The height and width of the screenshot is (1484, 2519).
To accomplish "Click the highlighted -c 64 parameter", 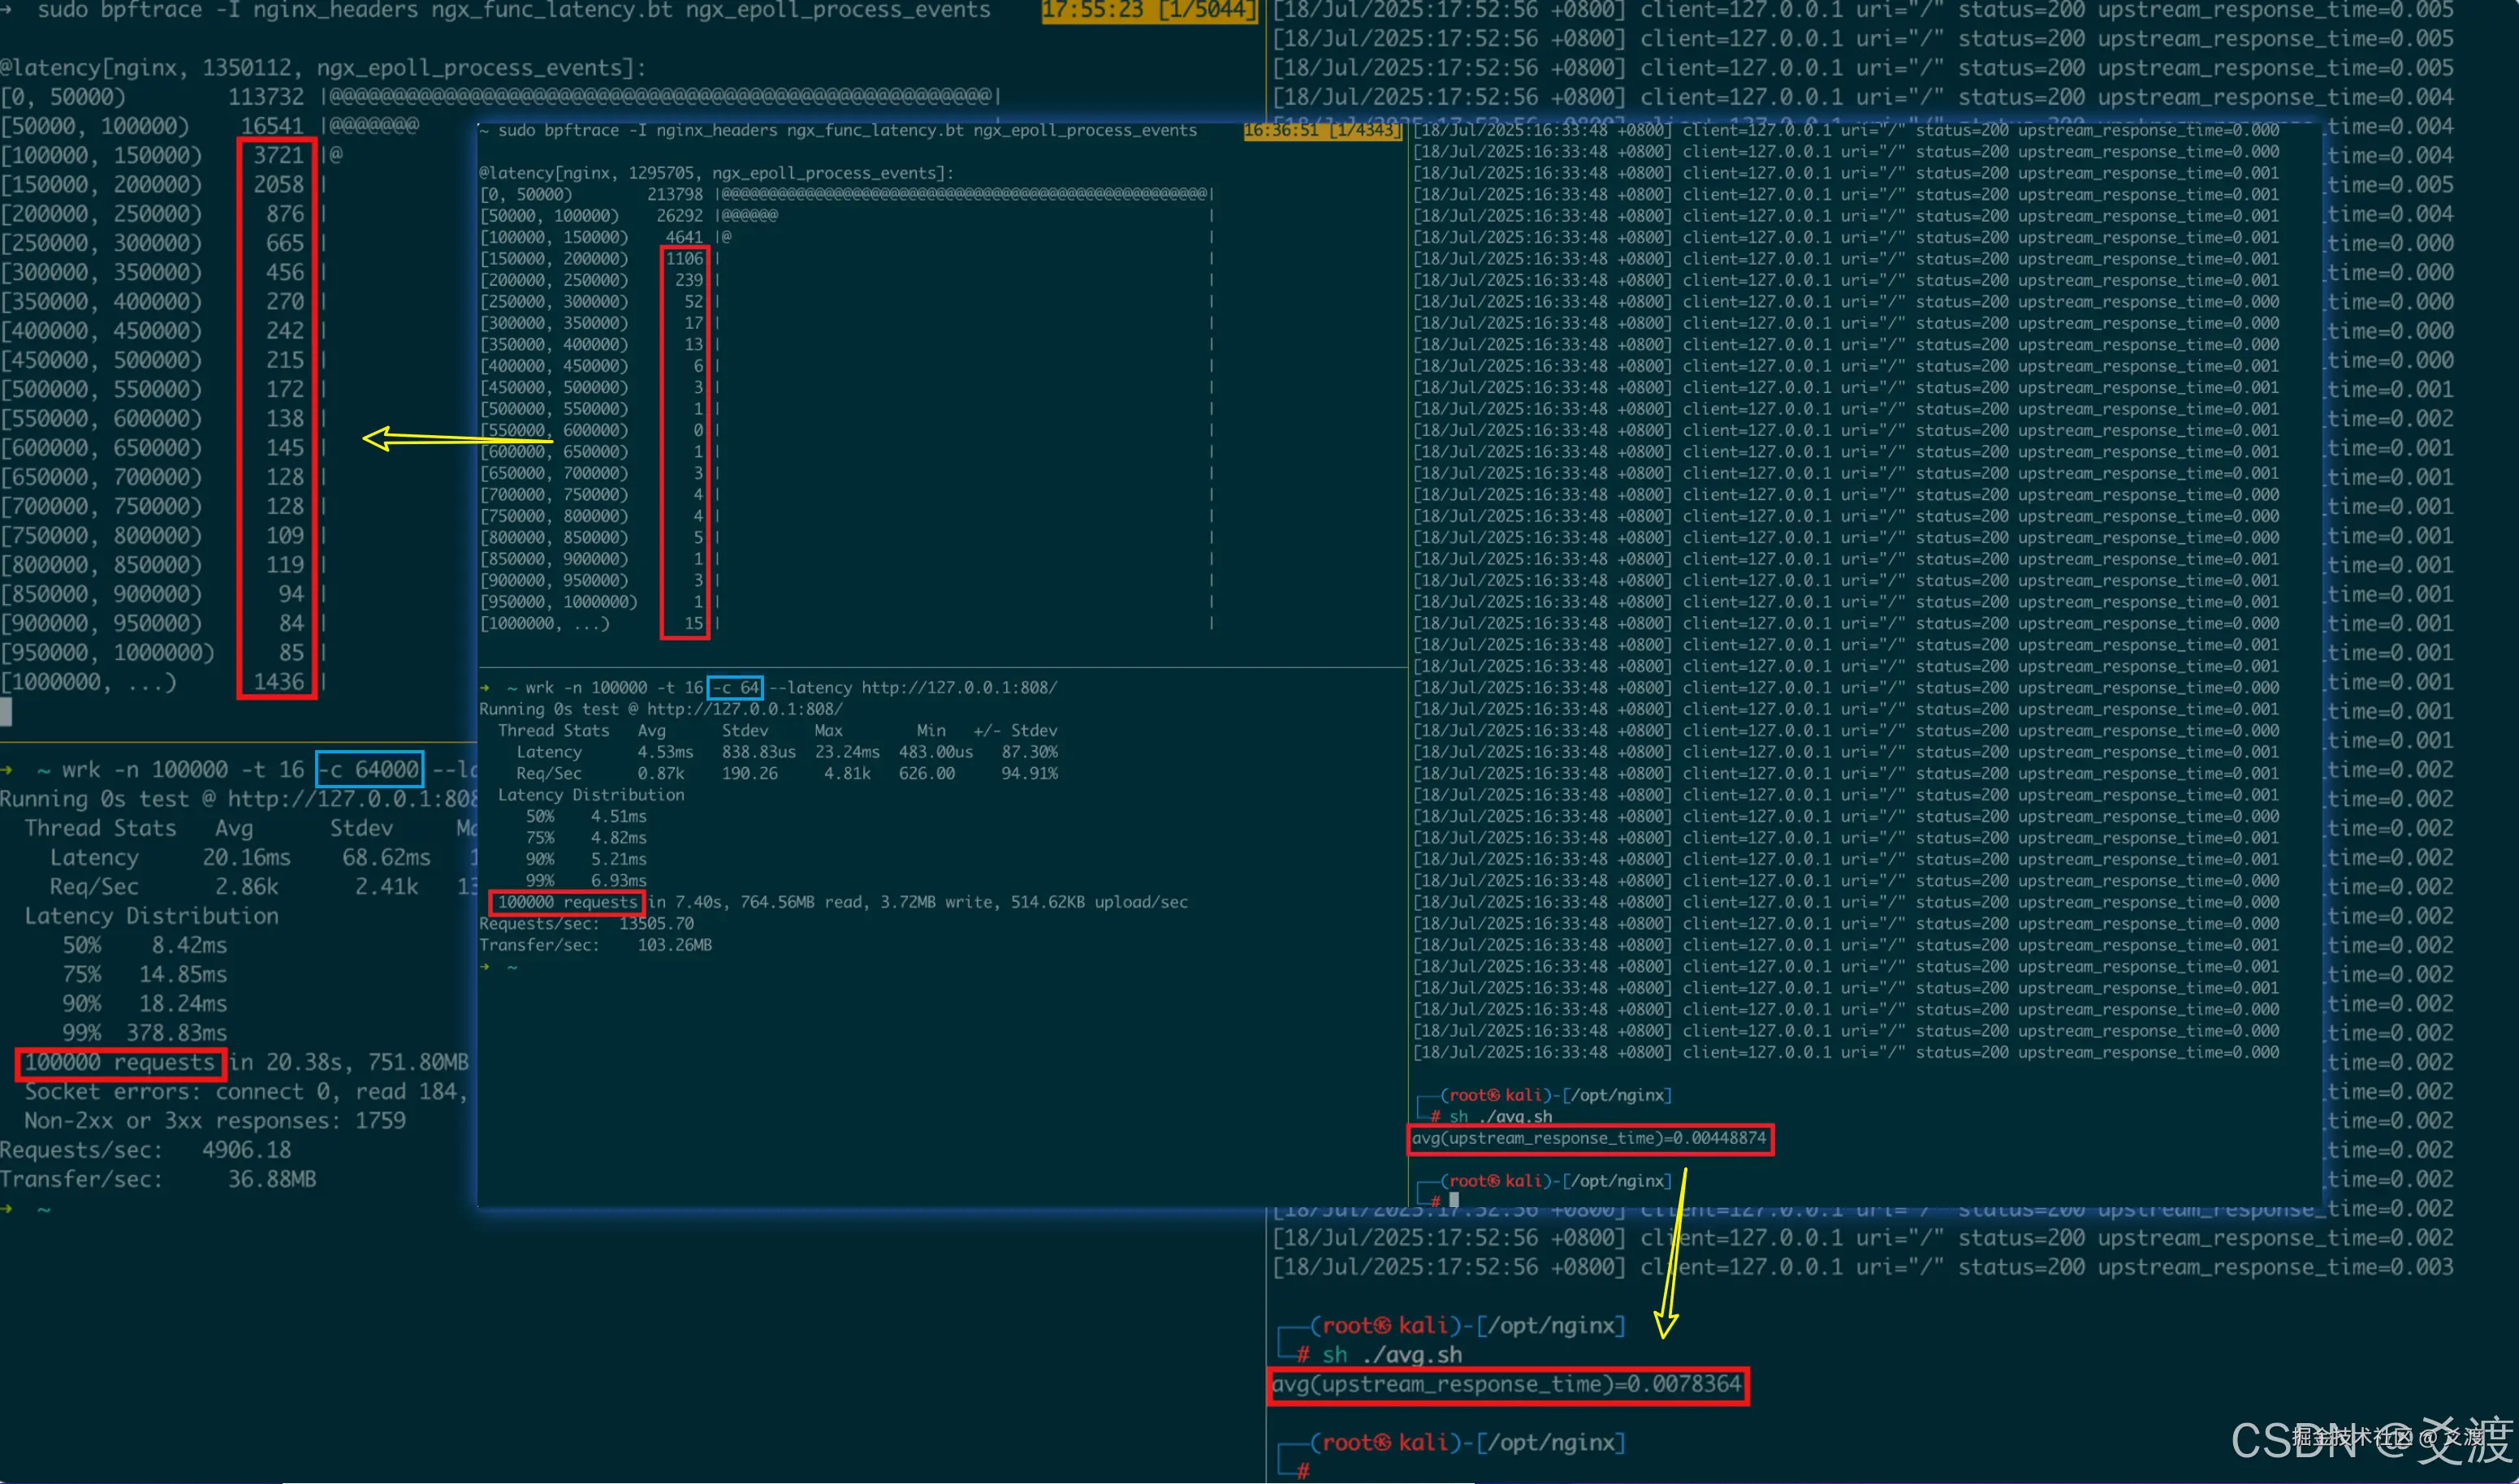I will [x=735, y=687].
